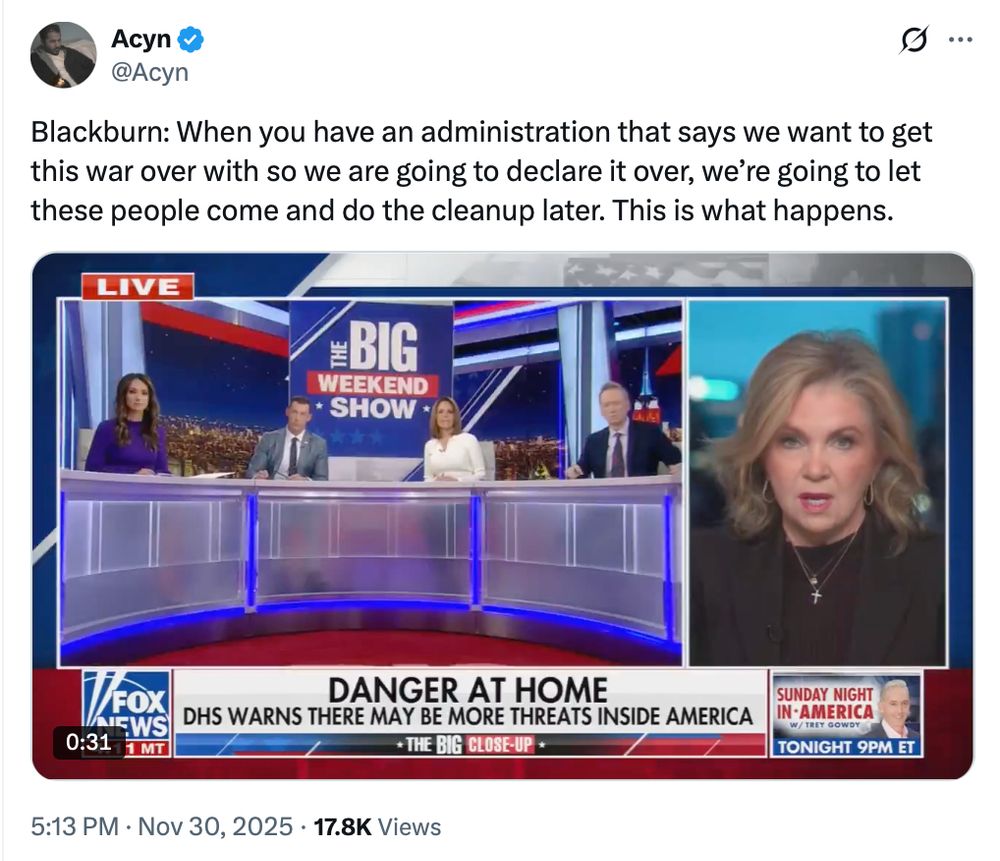The height and width of the screenshot is (861, 1000).
Task: Click the remote guest video panel
Action: pyautogui.click(x=817, y=483)
